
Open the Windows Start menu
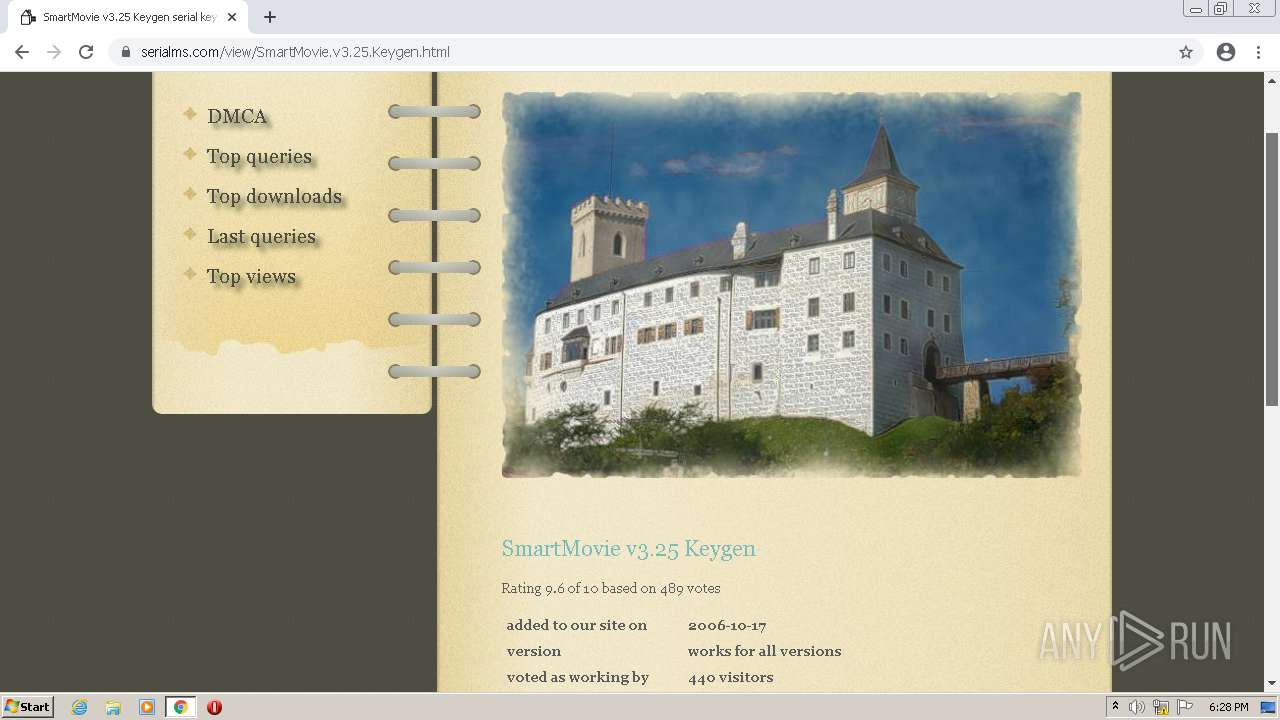point(28,706)
